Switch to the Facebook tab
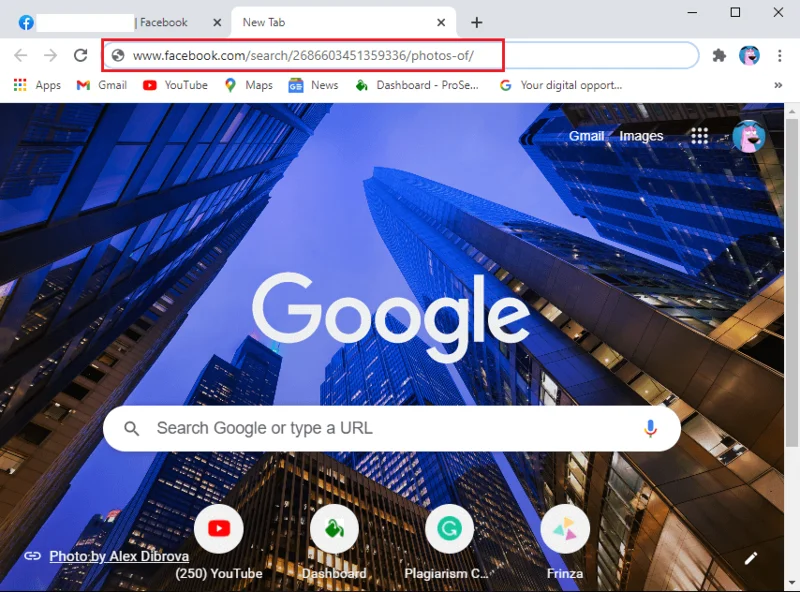Image resolution: width=800 pixels, height=592 pixels. click(115, 22)
